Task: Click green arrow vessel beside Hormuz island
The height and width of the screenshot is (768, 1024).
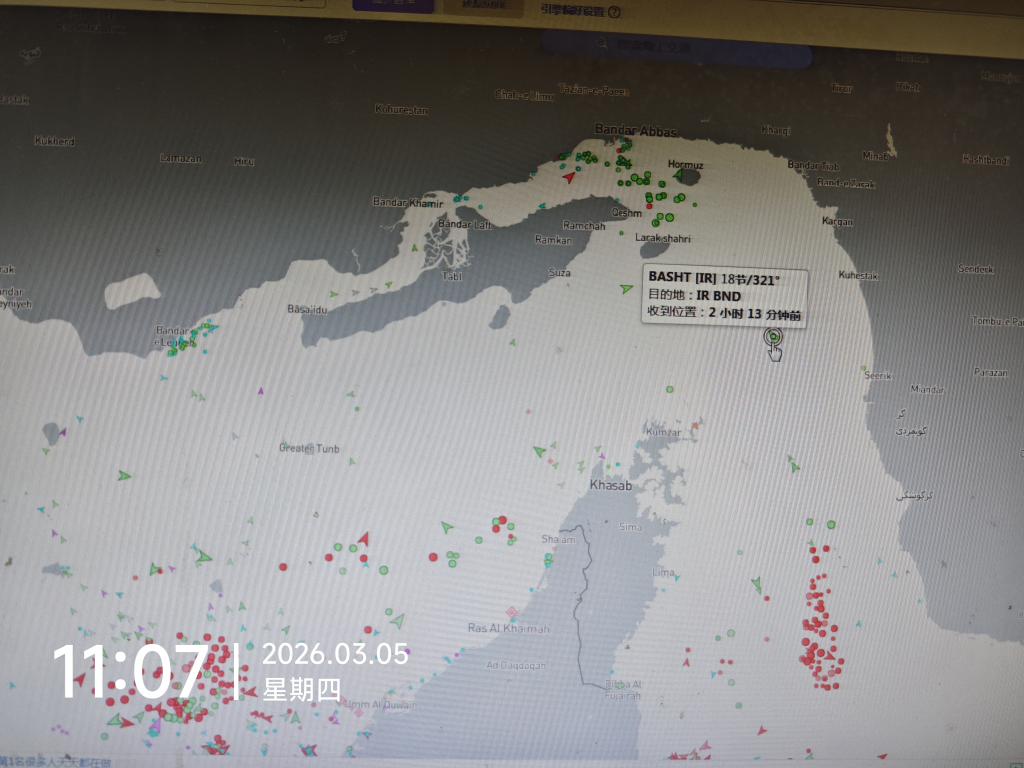Action: pos(678,175)
